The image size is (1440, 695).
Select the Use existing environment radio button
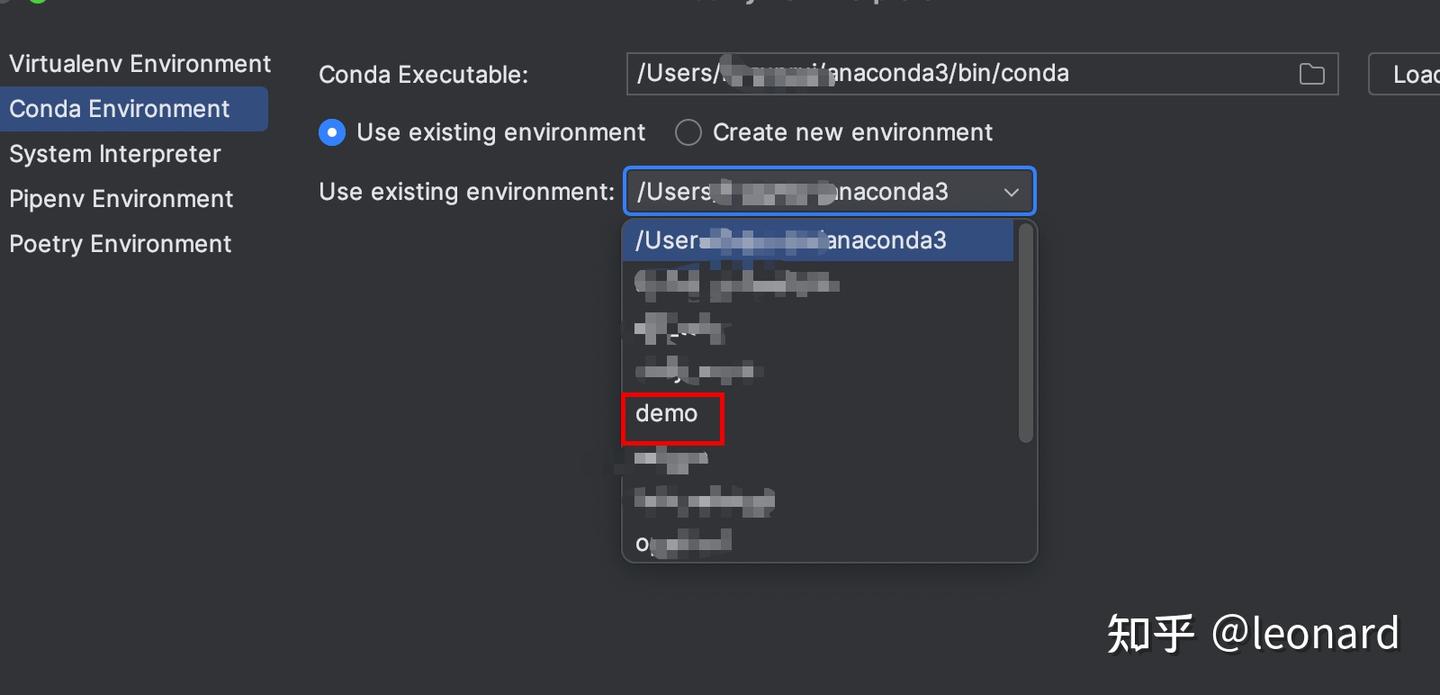[332, 132]
